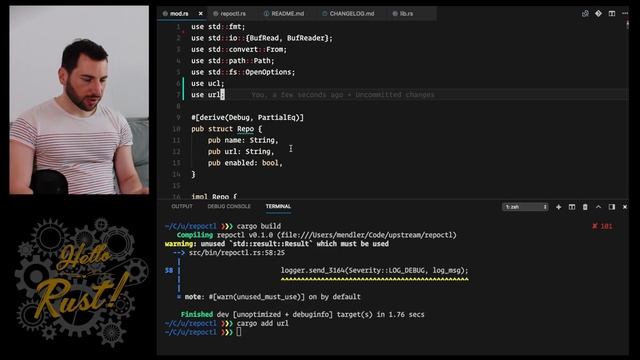Viewport: 640px width, 360px height.
Task: Click the 'note: #[warn(unused_must_use)]' terminal line
Action: pos(272,297)
